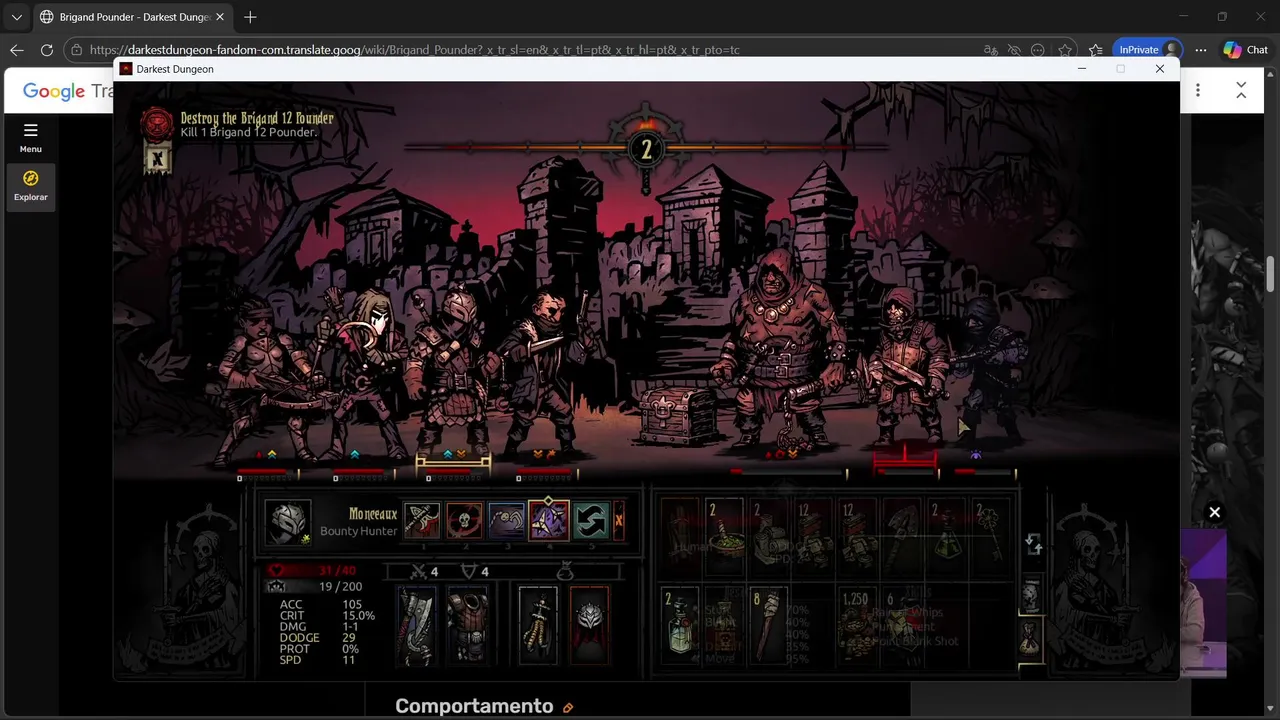This screenshot has height=720, width=1280.
Task: Collapse the Google Translate bar with the chevrons
Action: pos(1241,90)
